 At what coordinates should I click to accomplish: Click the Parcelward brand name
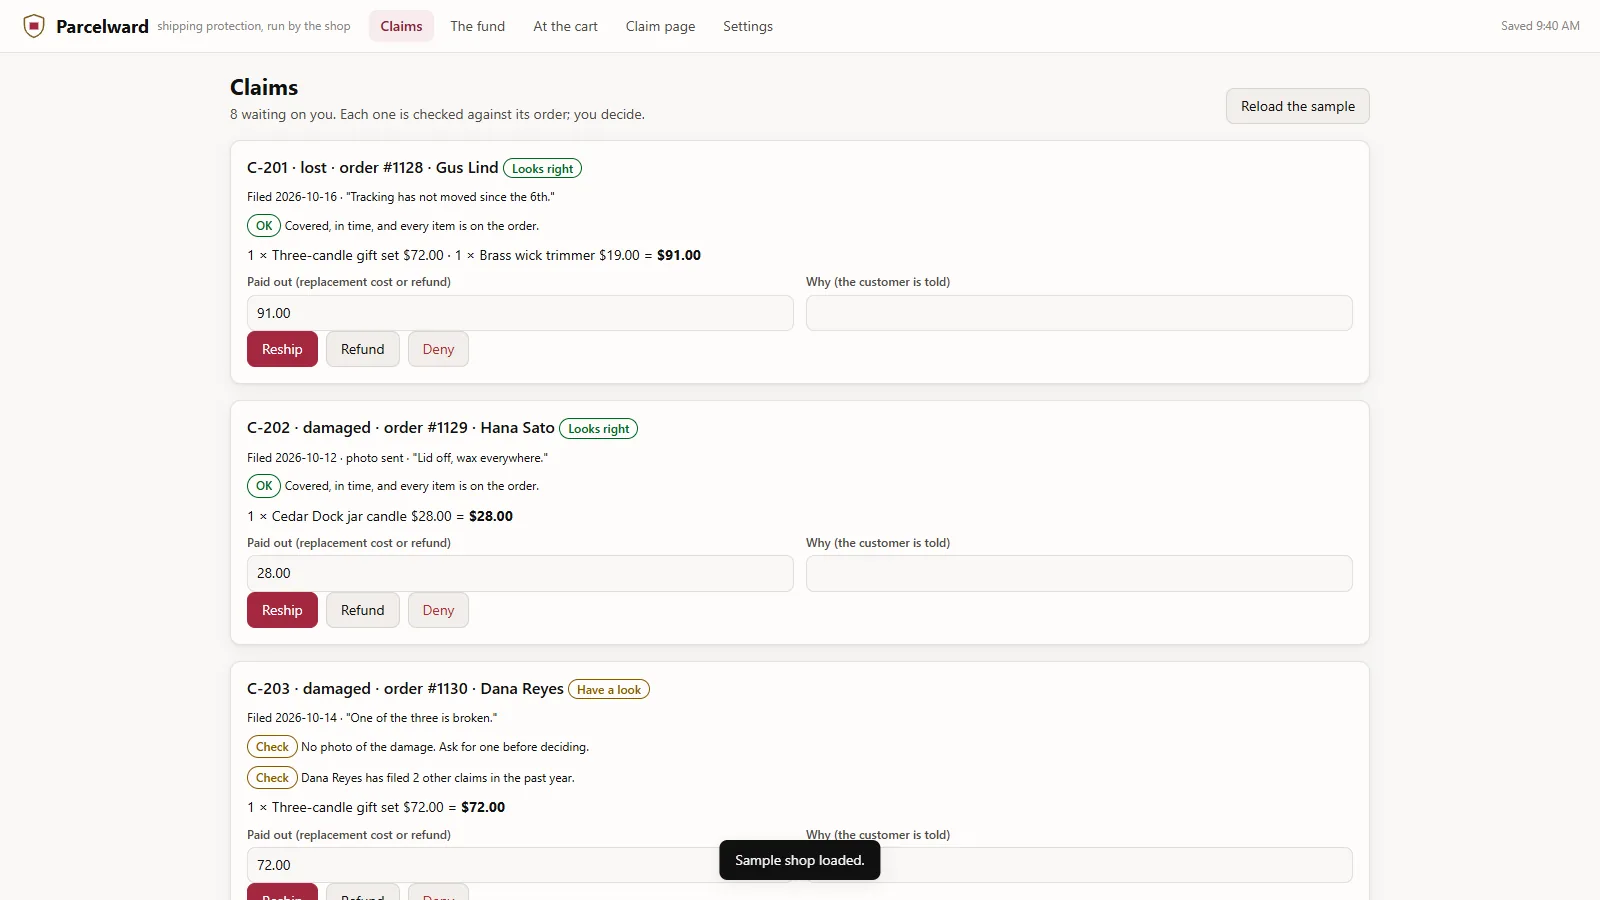tap(102, 26)
